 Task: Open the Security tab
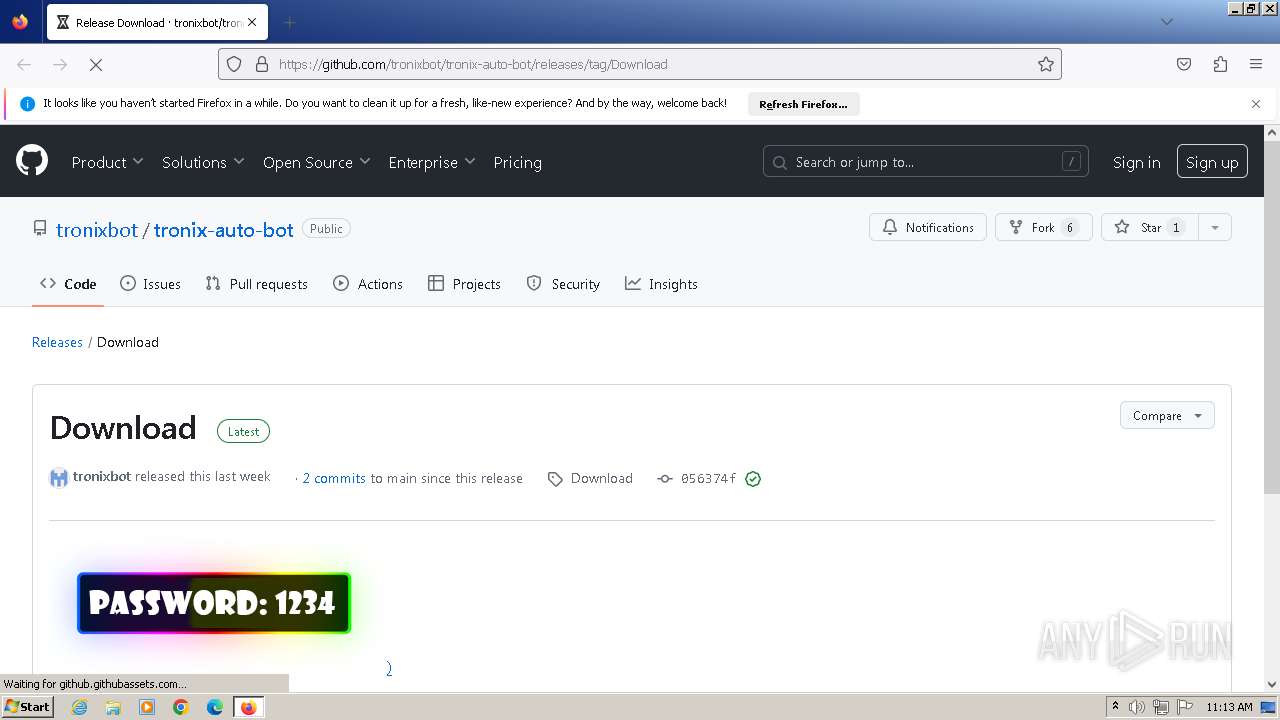[563, 284]
